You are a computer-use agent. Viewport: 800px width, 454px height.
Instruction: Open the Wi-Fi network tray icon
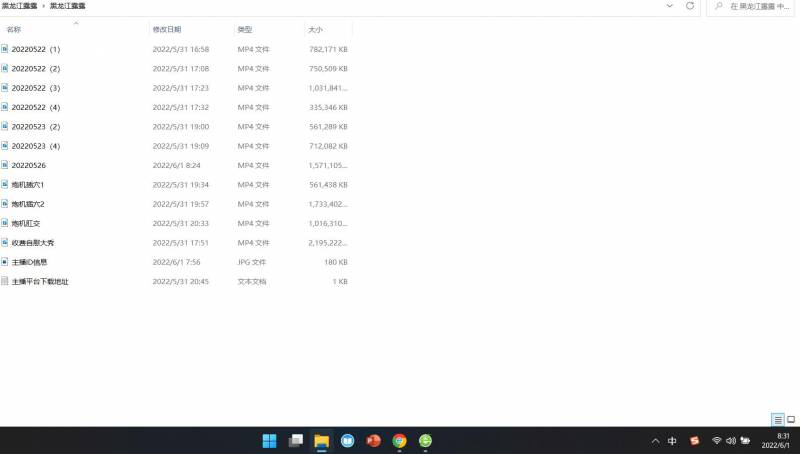coord(717,441)
